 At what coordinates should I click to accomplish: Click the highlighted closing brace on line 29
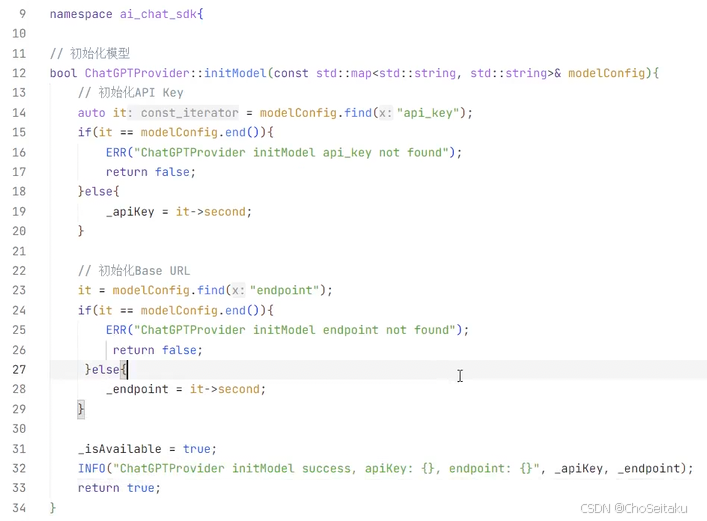click(81, 409)
